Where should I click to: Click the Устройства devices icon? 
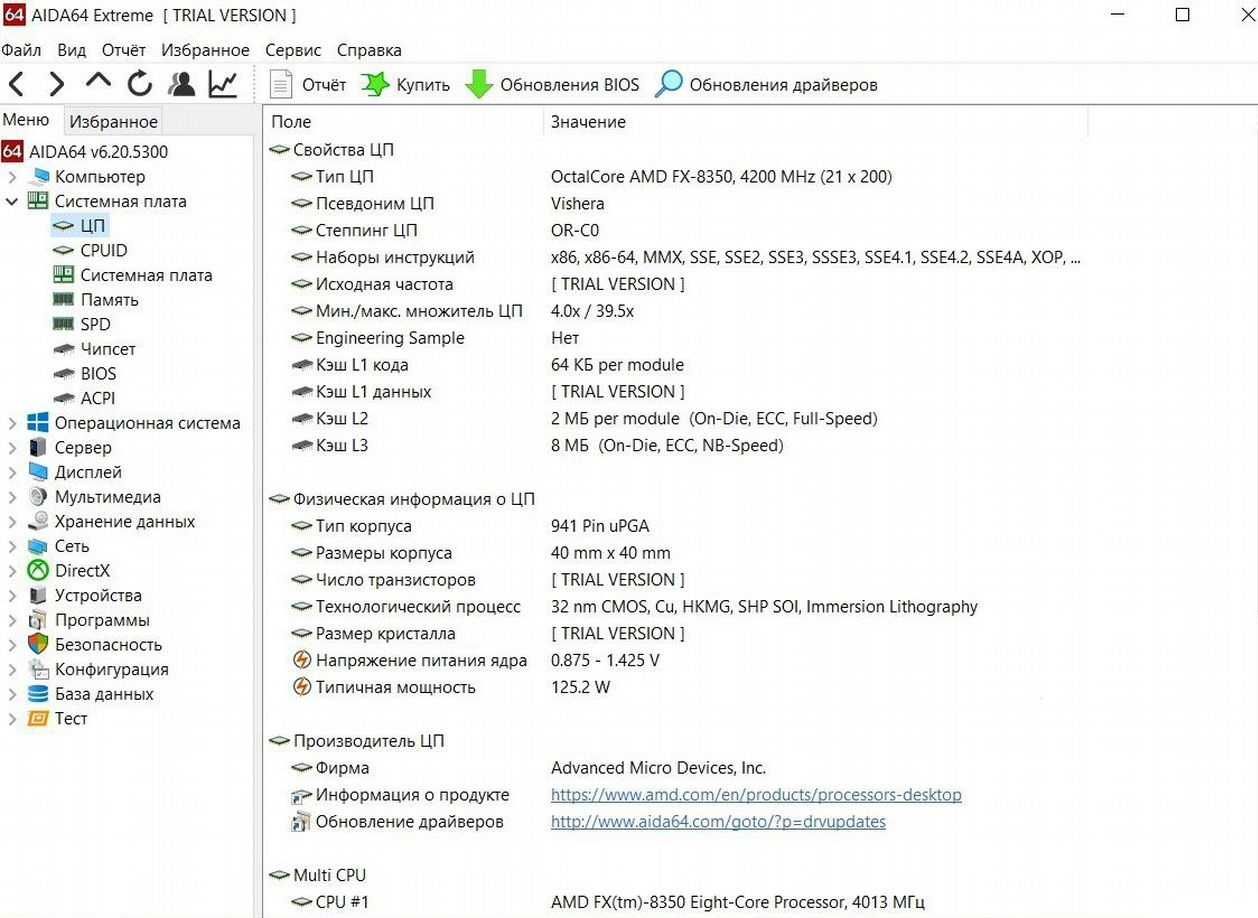tap(38, 596)
